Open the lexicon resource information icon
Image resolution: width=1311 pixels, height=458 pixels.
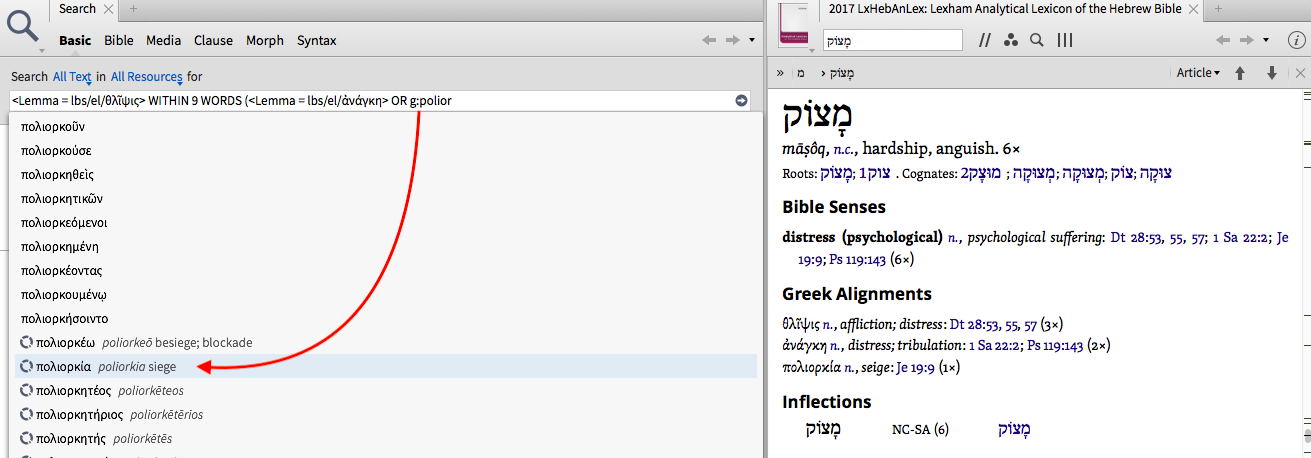pyautogui.click(x=1296, y=40)
